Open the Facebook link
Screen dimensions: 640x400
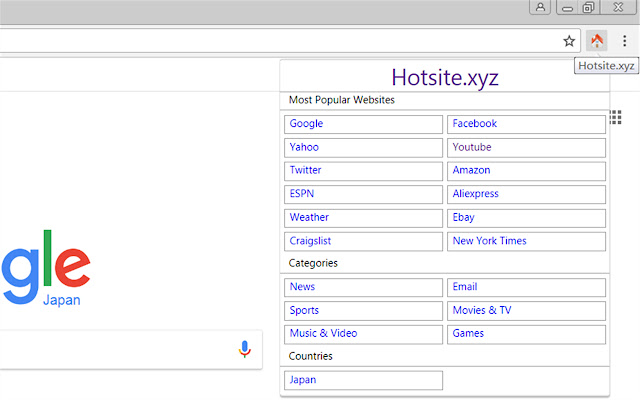point(526,124)
